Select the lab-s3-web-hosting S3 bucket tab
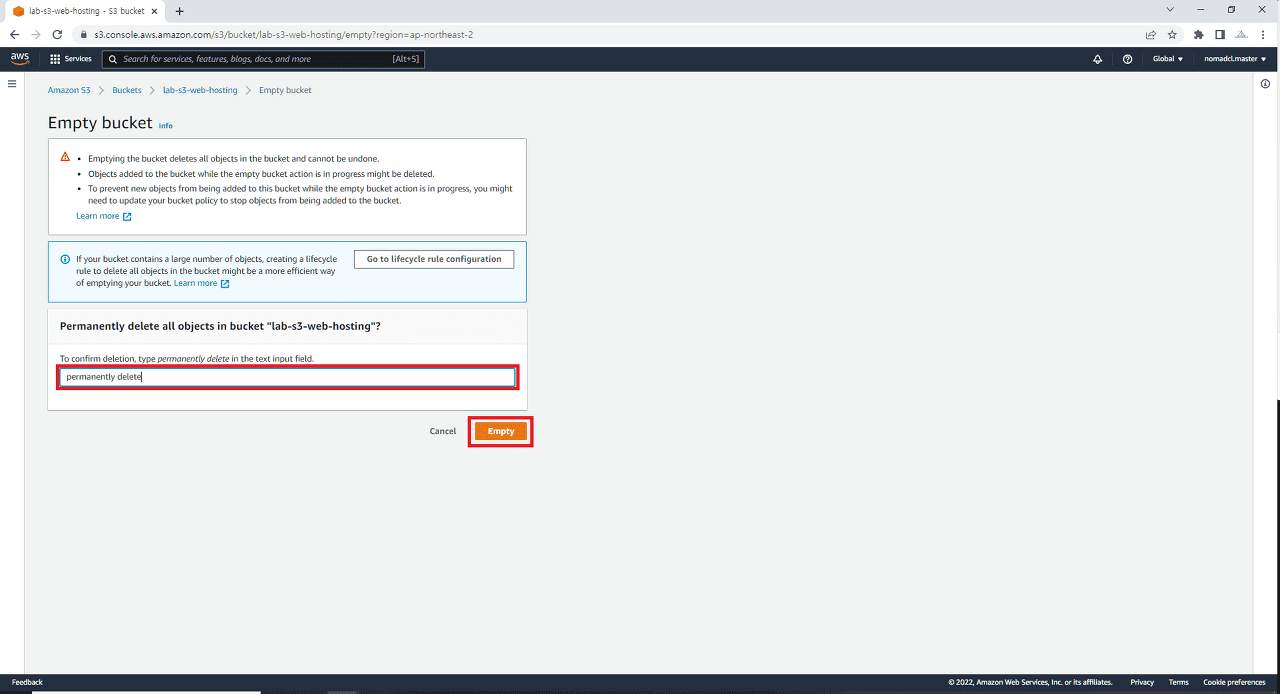This screenshot has width=1280, height=694. coord(86,11)
